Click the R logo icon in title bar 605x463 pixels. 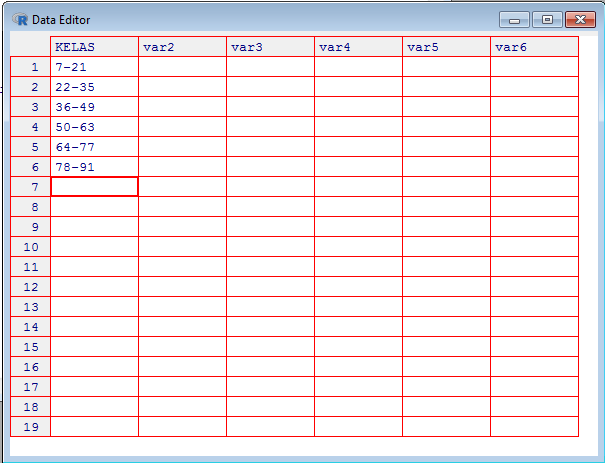[x=20, y=19]
